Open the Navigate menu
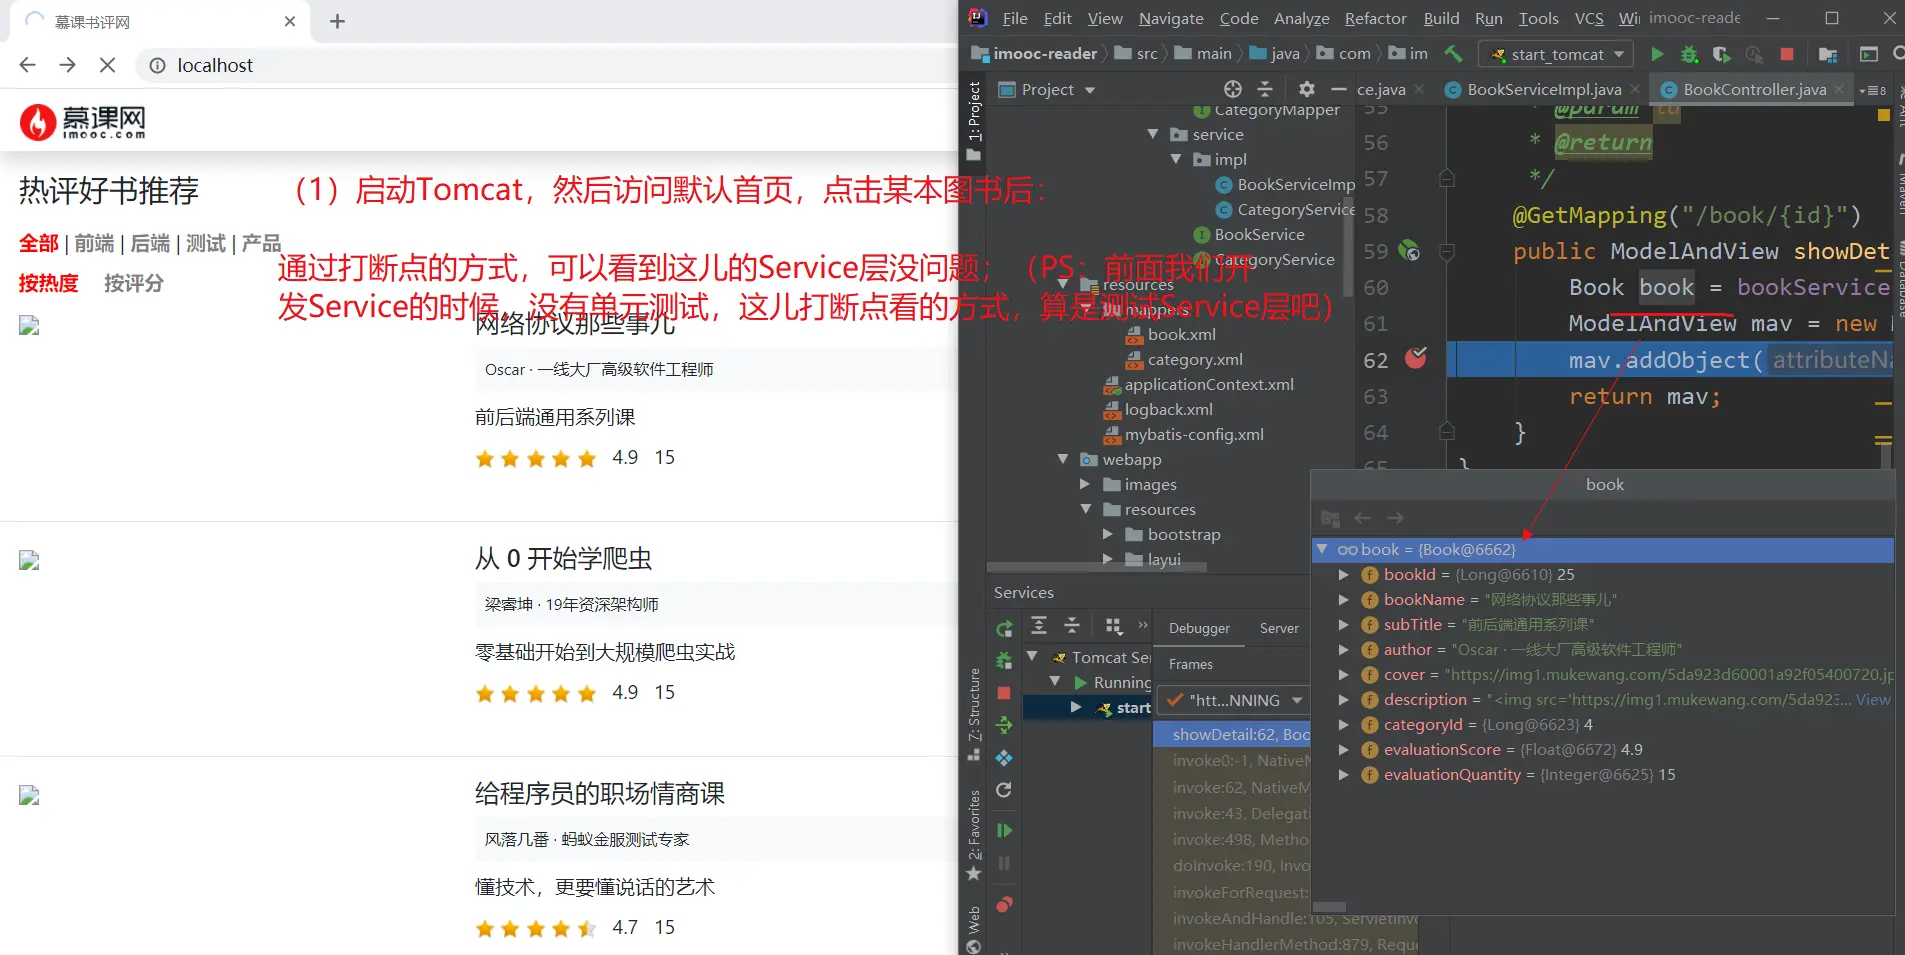The height and width of the screenshot is (955, 1905). coord(1171,18)
